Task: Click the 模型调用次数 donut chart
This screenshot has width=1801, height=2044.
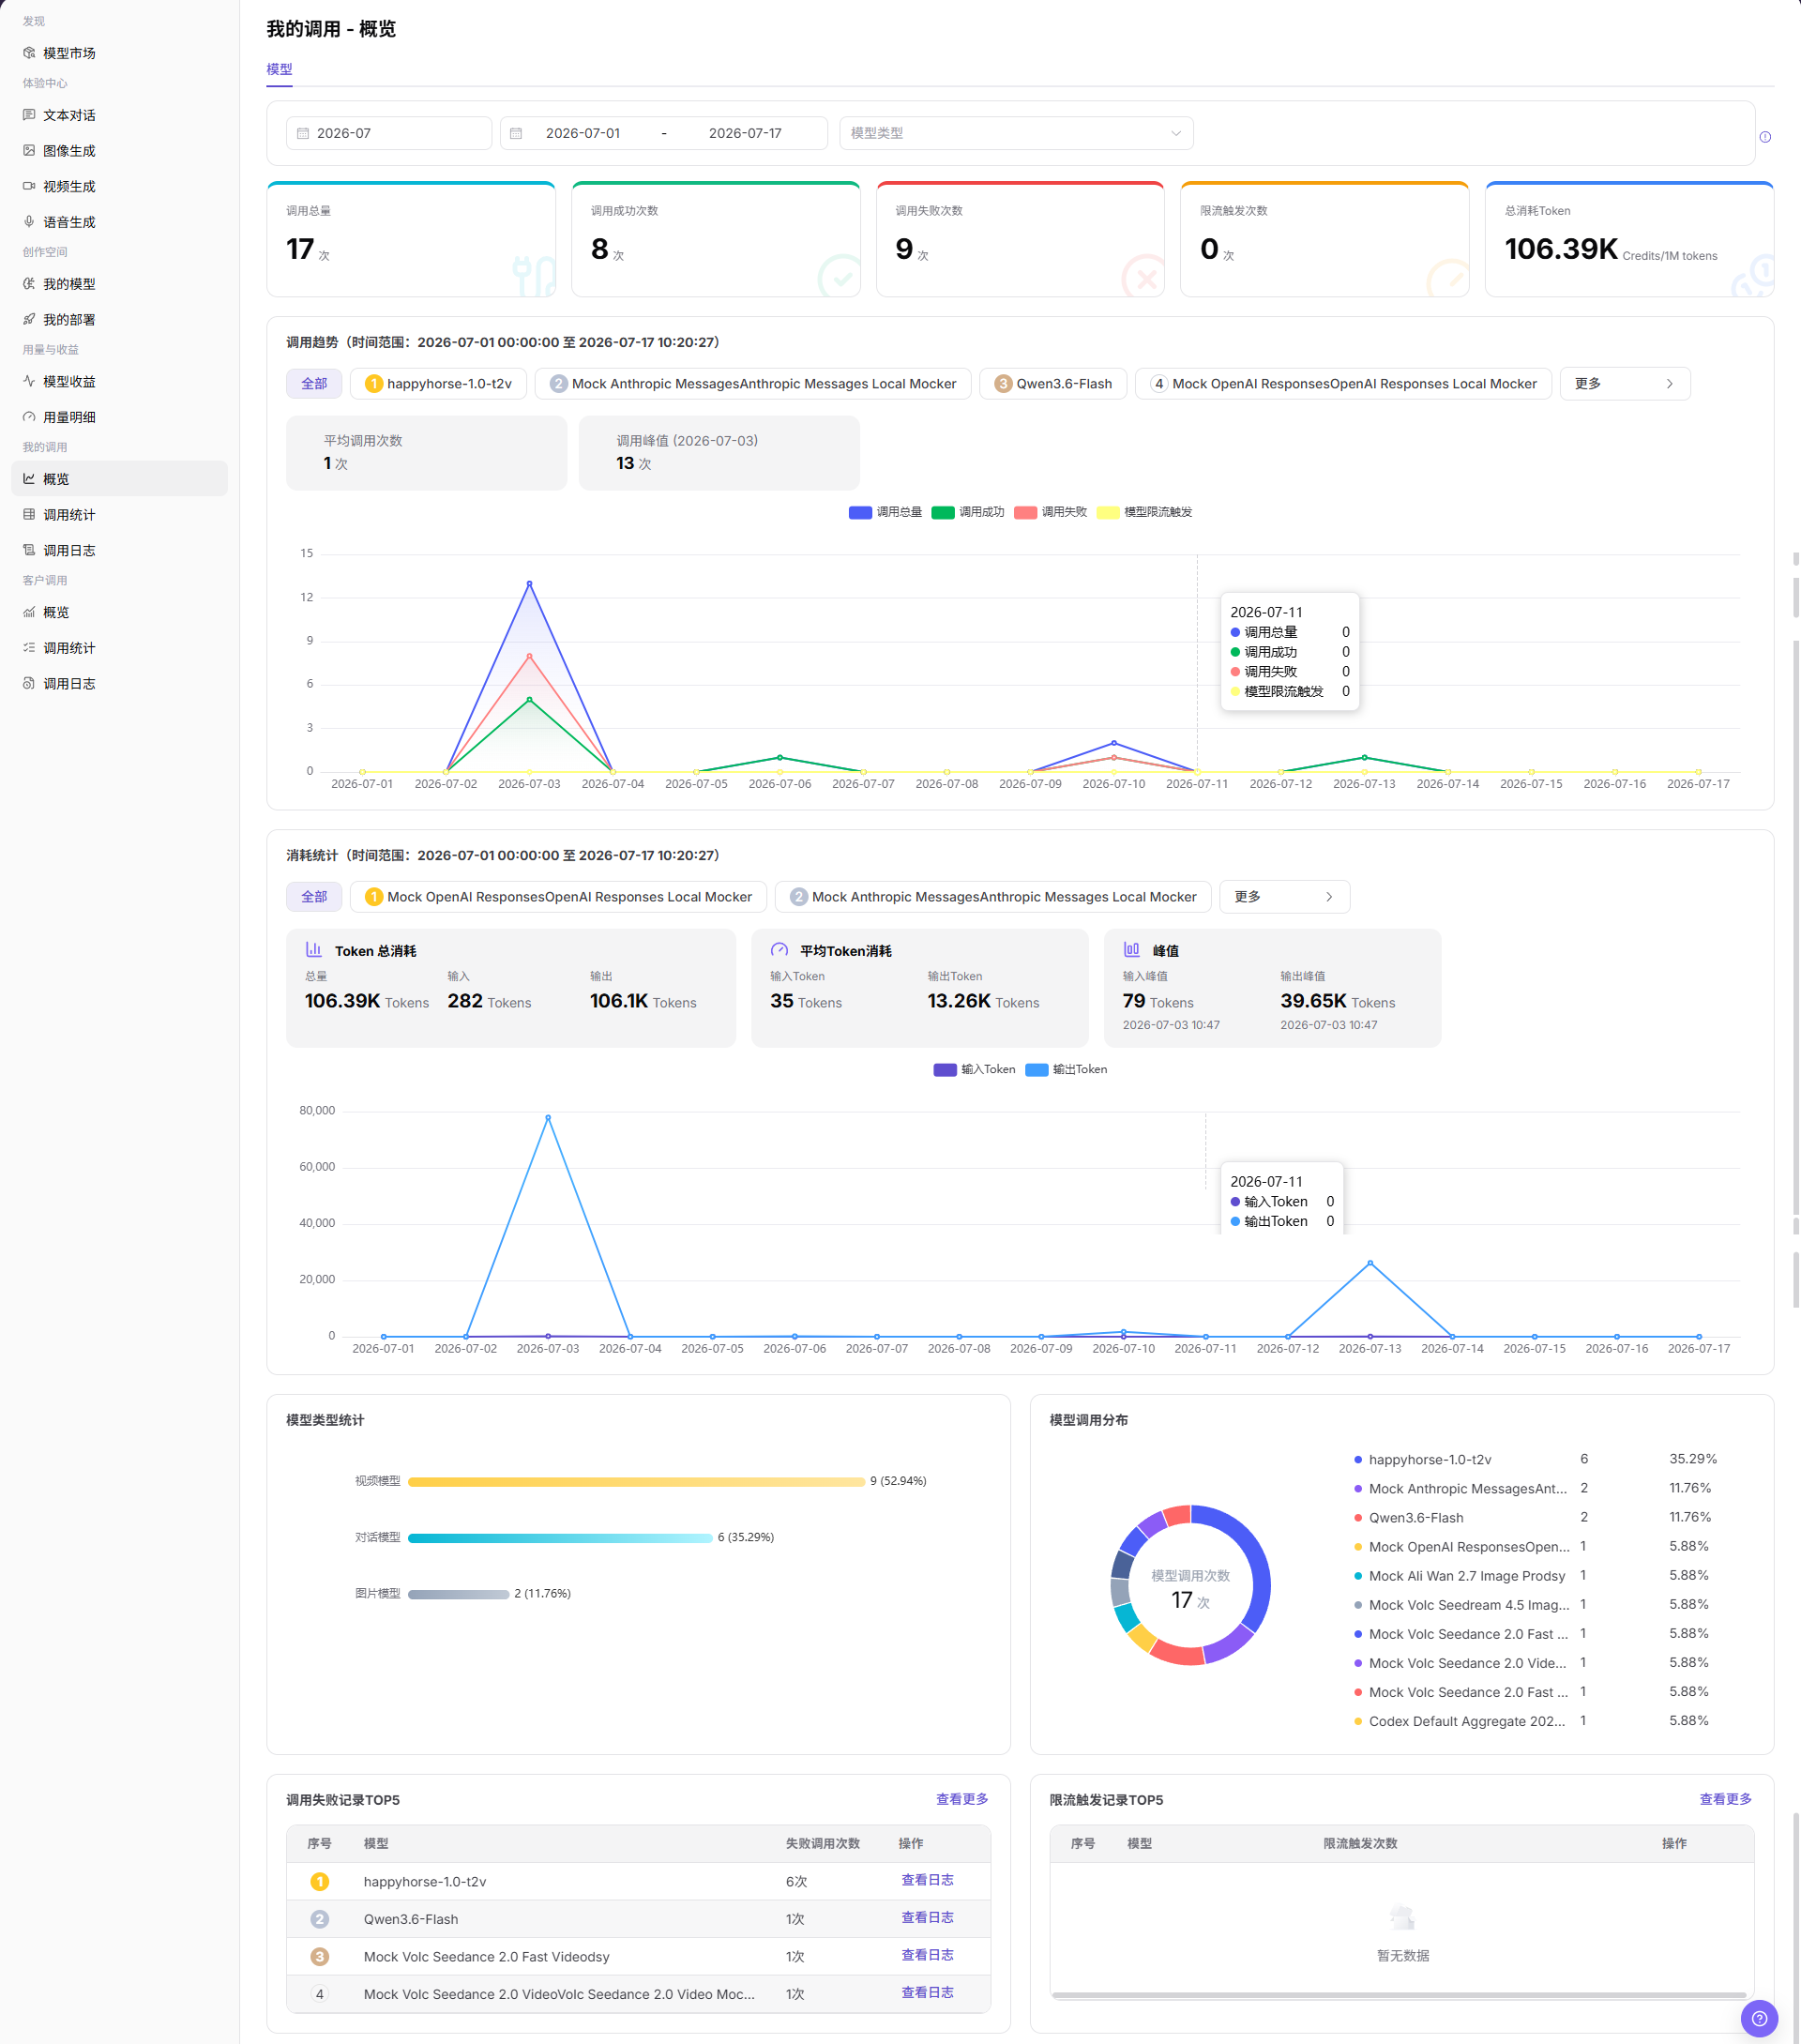Action: [x=1190, y=1584]
